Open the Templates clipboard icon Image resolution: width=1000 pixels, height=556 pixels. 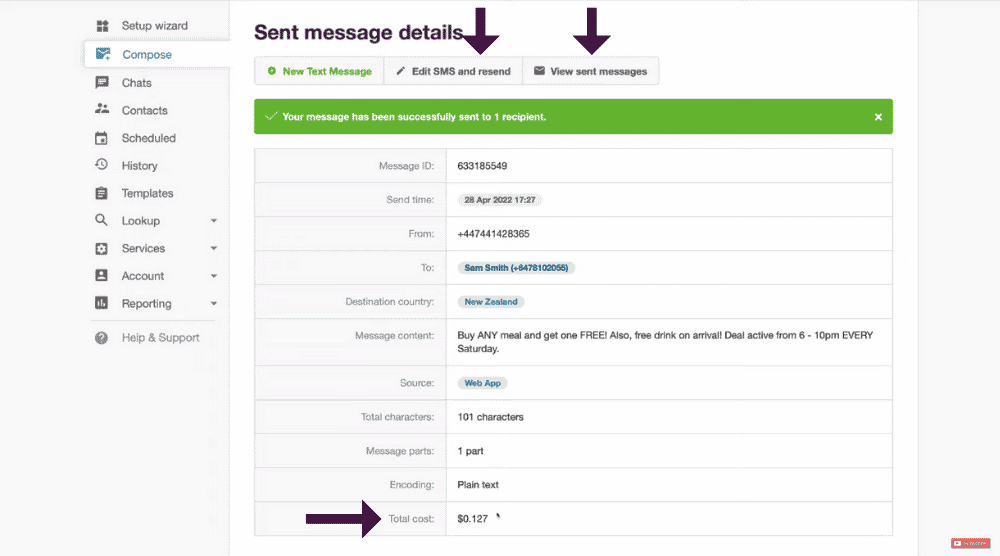pyautogui.click(x=101, y=193)
